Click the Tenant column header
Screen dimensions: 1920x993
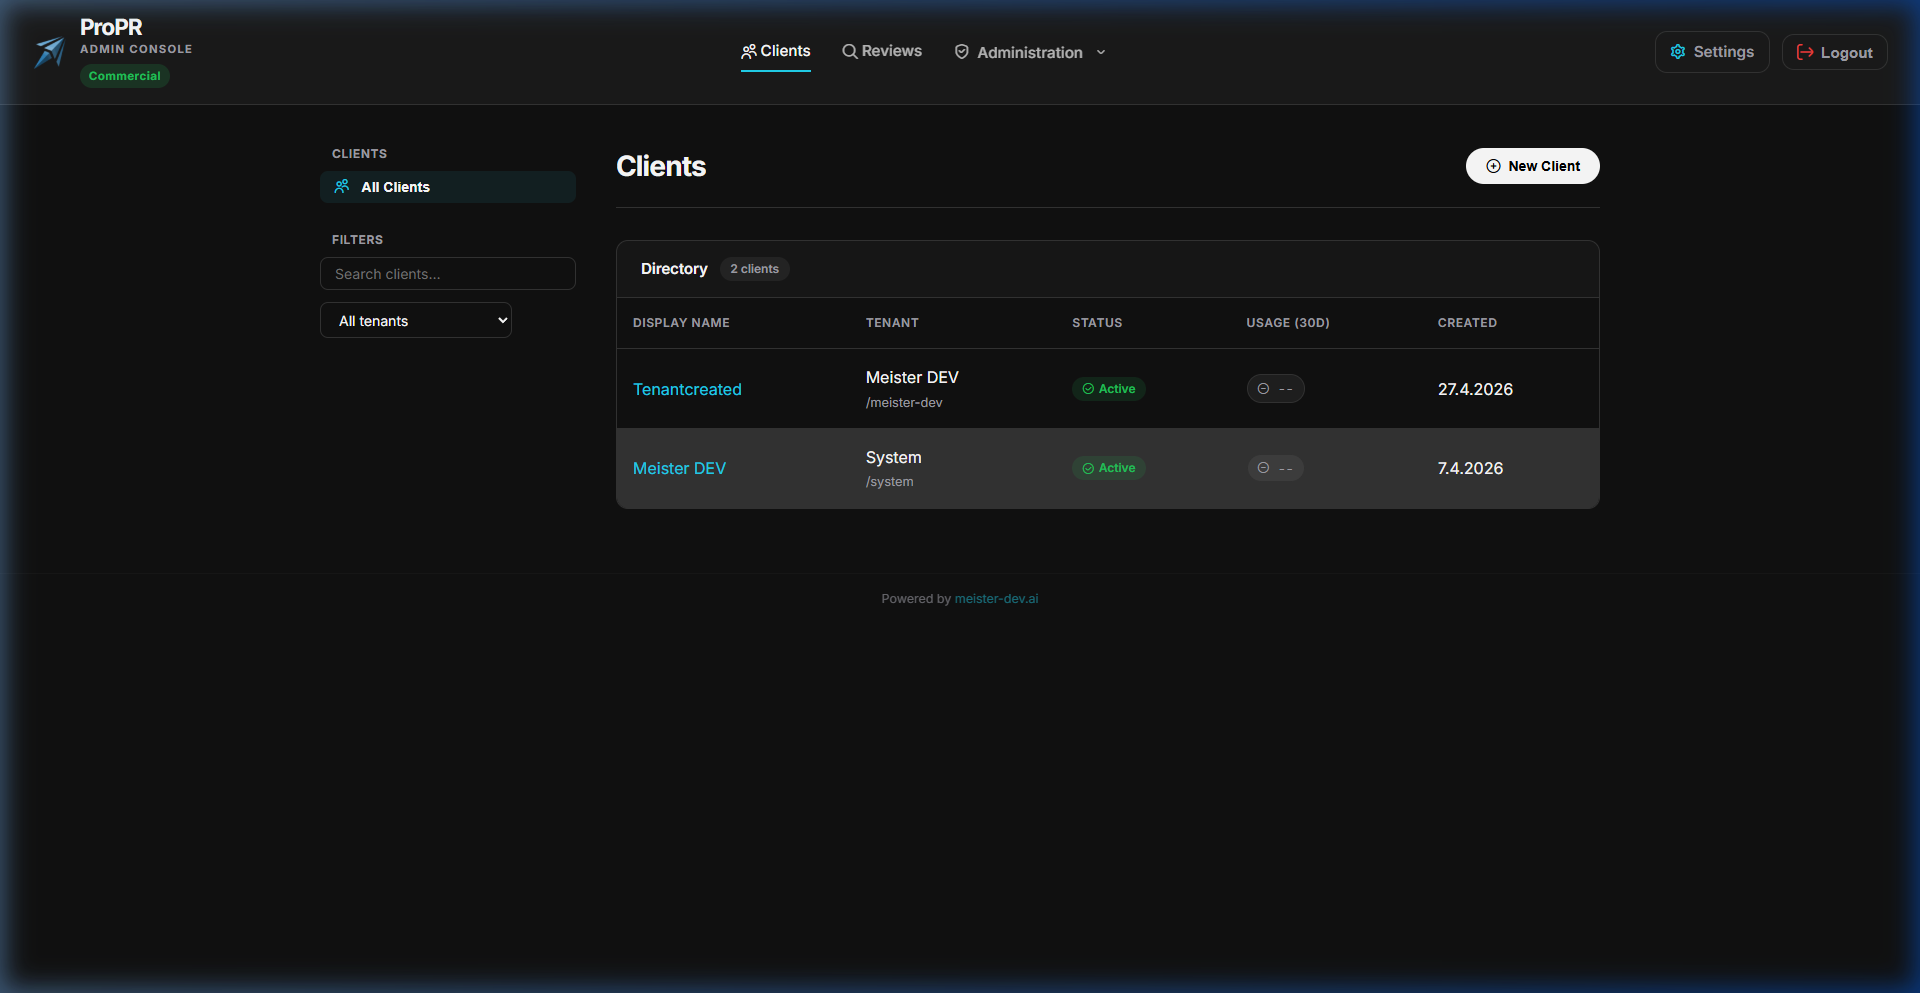tap(892, 323)
